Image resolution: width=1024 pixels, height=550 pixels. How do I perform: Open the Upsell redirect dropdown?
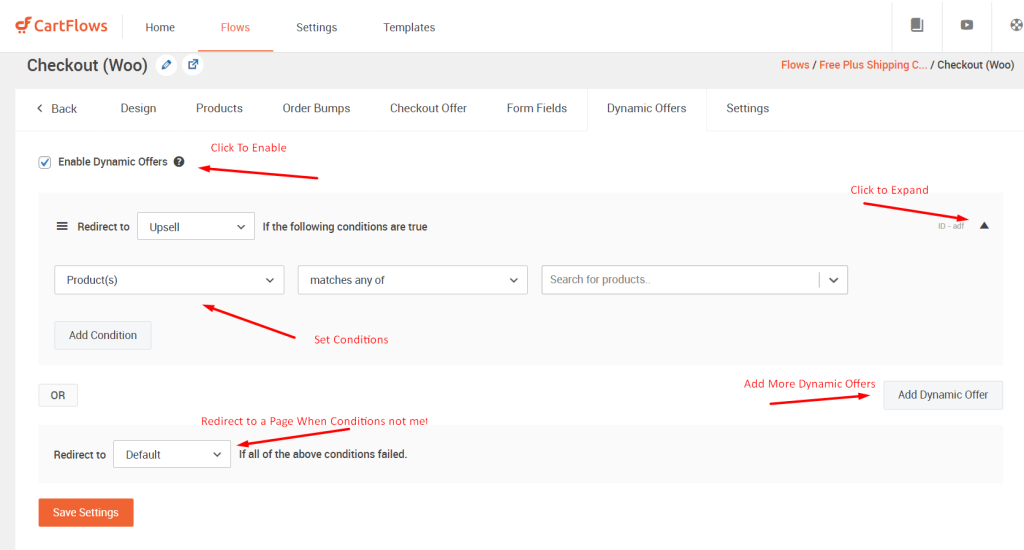coord(196,227)
